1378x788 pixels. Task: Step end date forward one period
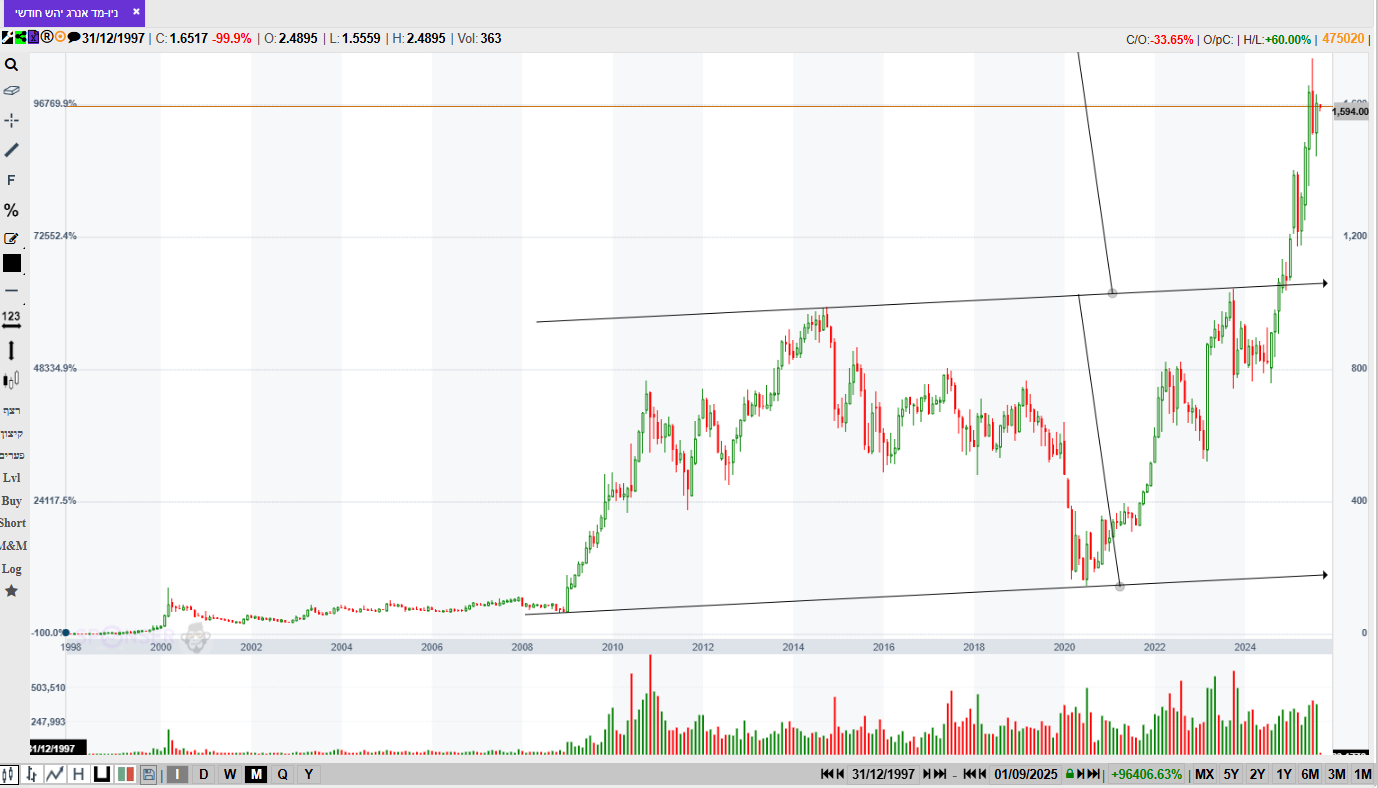pyautogui.click(x=1081, y=774)
